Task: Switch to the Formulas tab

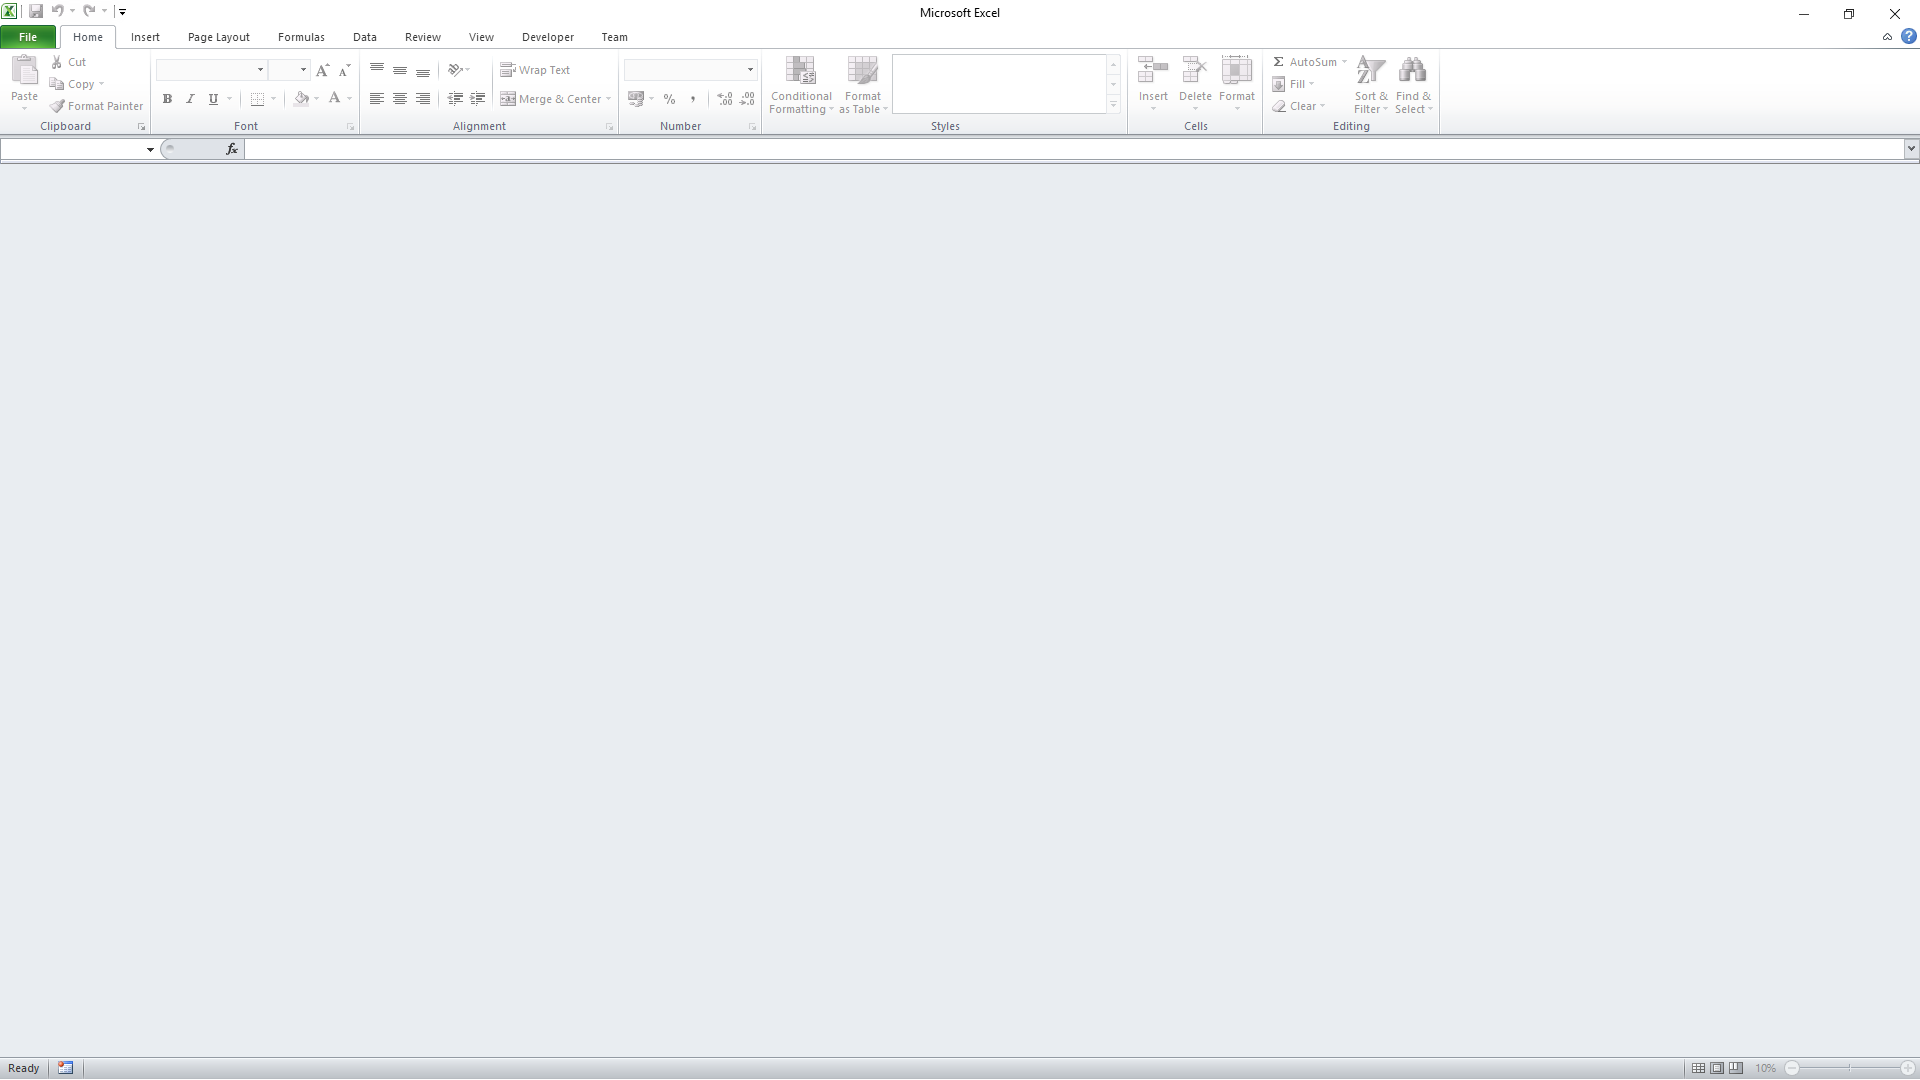Action: (301, 37)
